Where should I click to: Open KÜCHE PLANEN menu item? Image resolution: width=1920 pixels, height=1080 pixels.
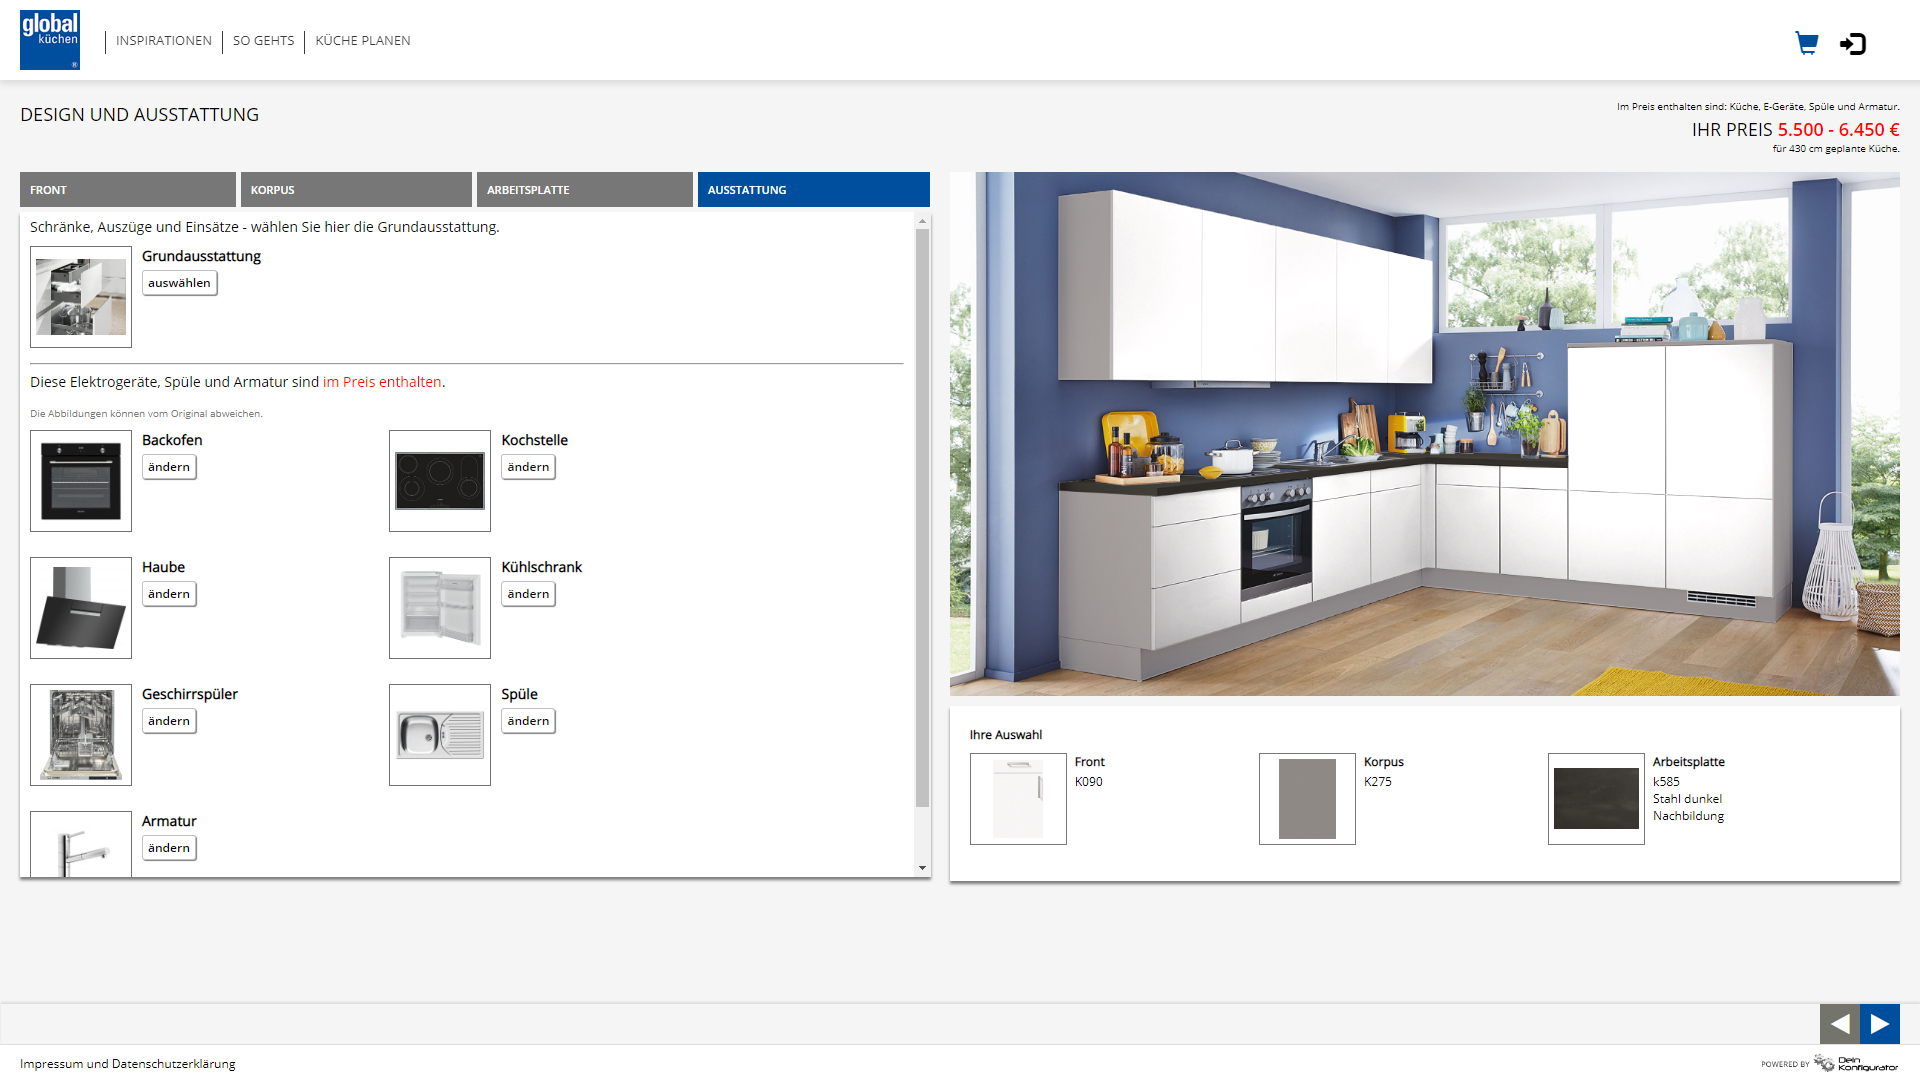click(363, 41)
